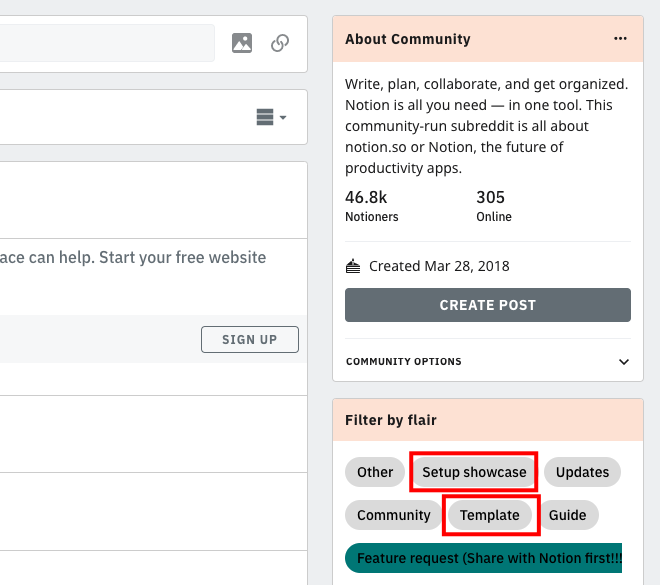Click the About Community heading
660x585 pixels.
point(407,39)
